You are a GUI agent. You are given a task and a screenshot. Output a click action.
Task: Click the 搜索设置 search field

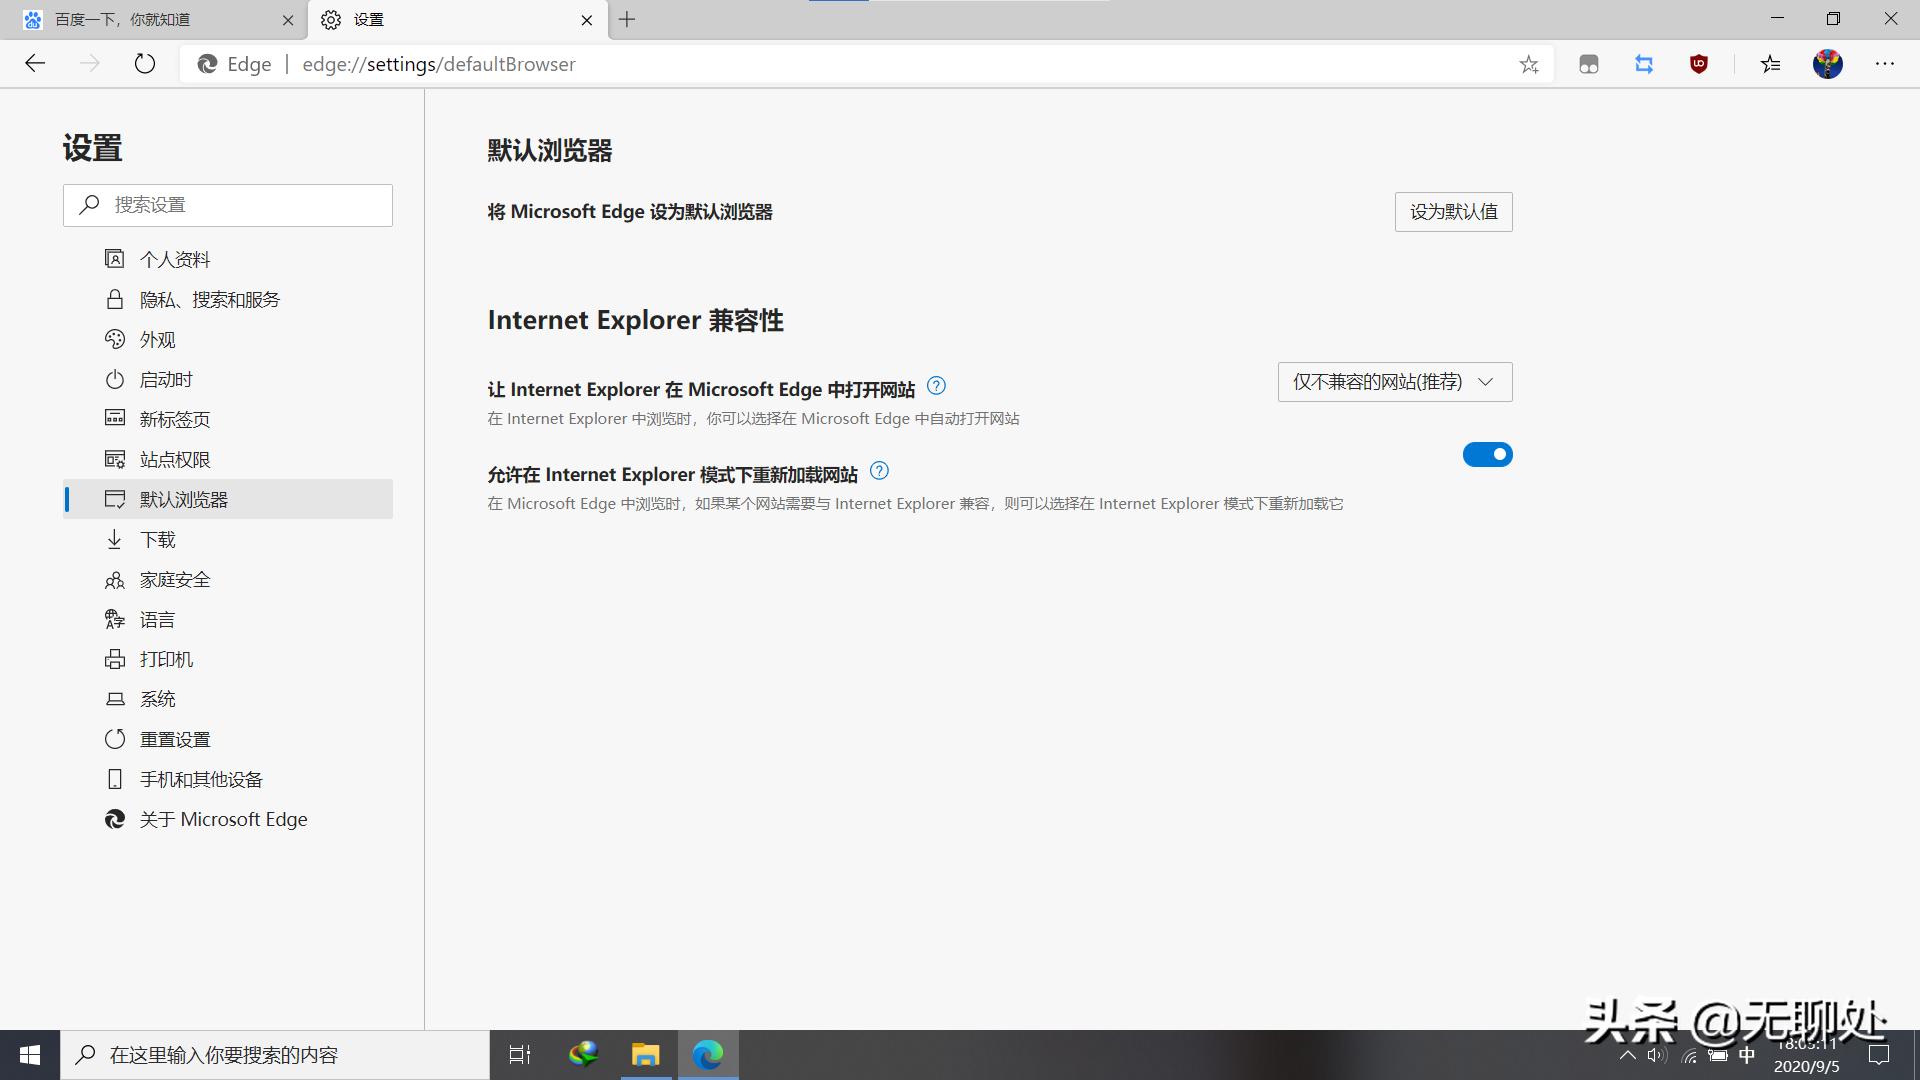228,204
